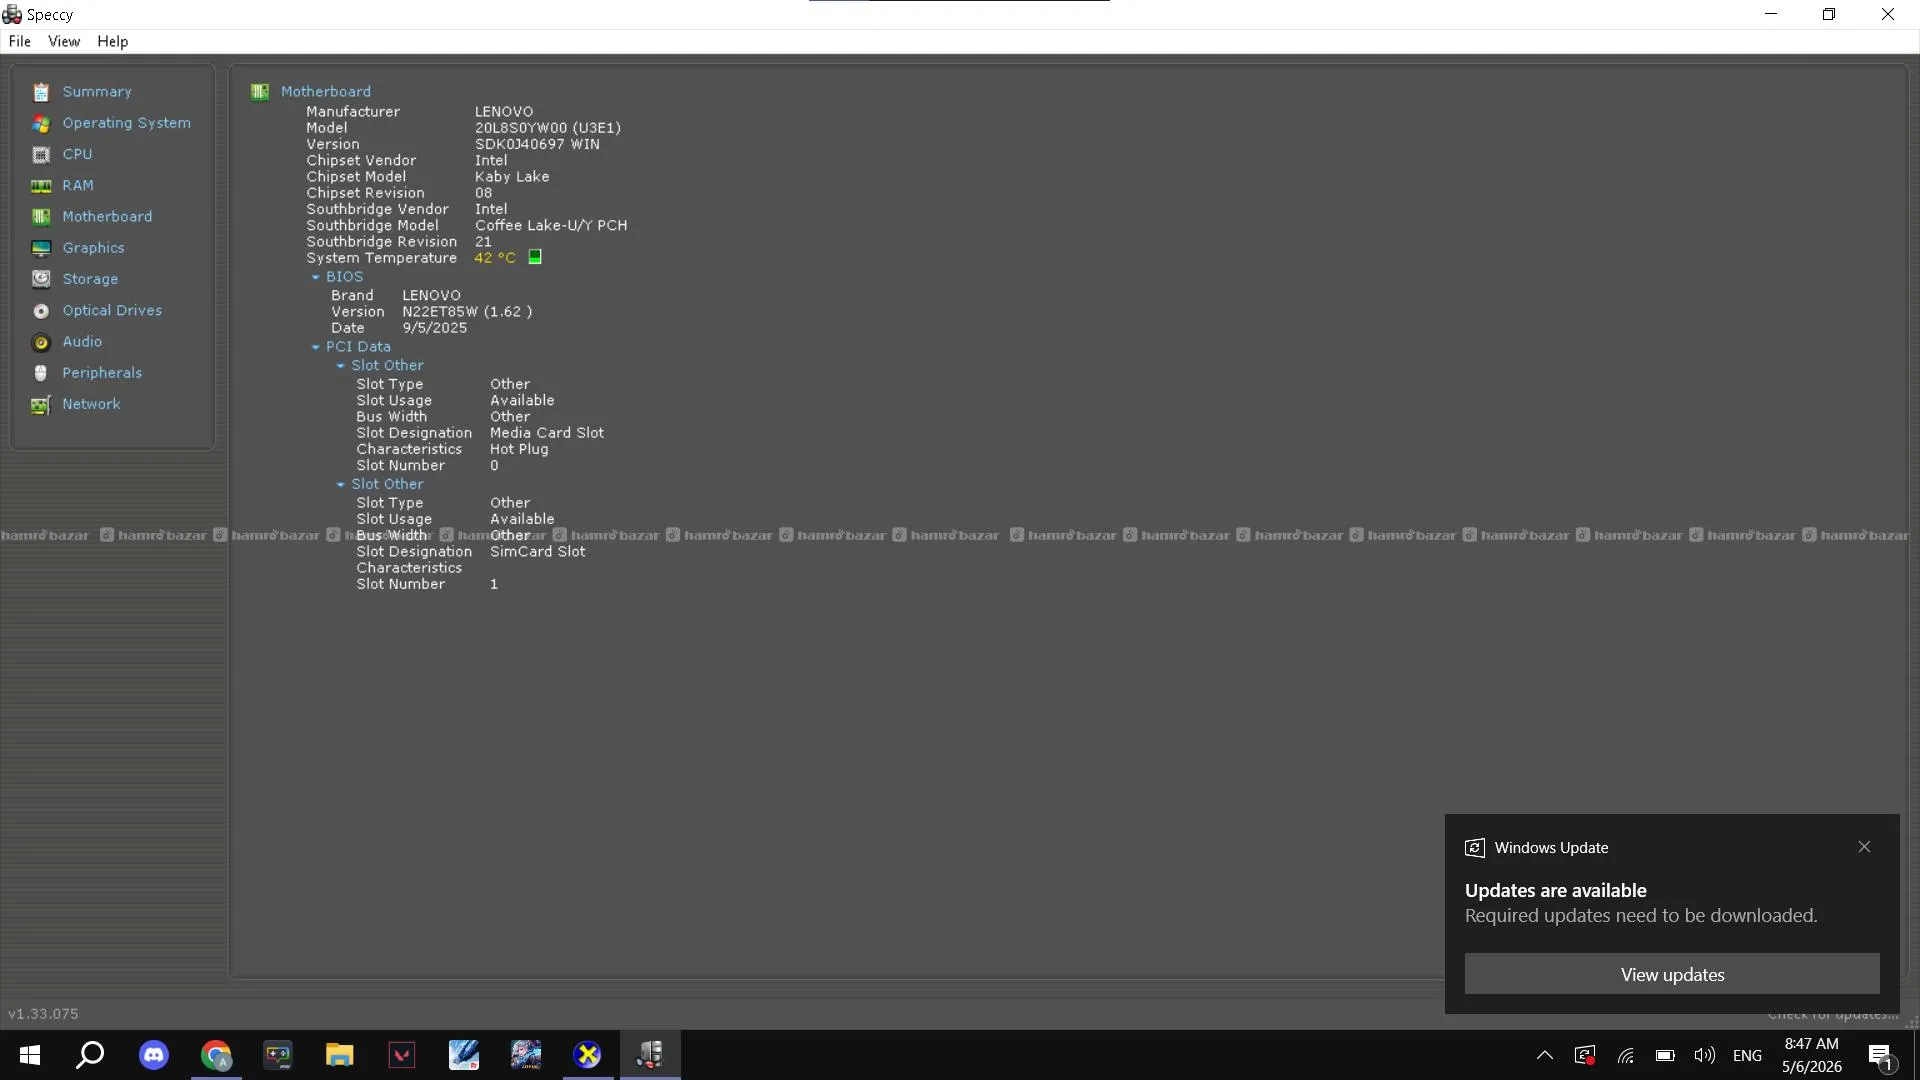Click the Audio speaker icon in sidebar
The image size is (1920, 1080).
click(41, 342)
